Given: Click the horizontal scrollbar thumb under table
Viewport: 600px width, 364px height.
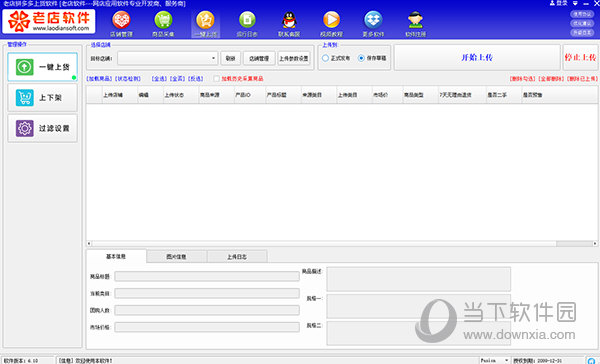Looking at the screenshot, I should coord(574,243).
